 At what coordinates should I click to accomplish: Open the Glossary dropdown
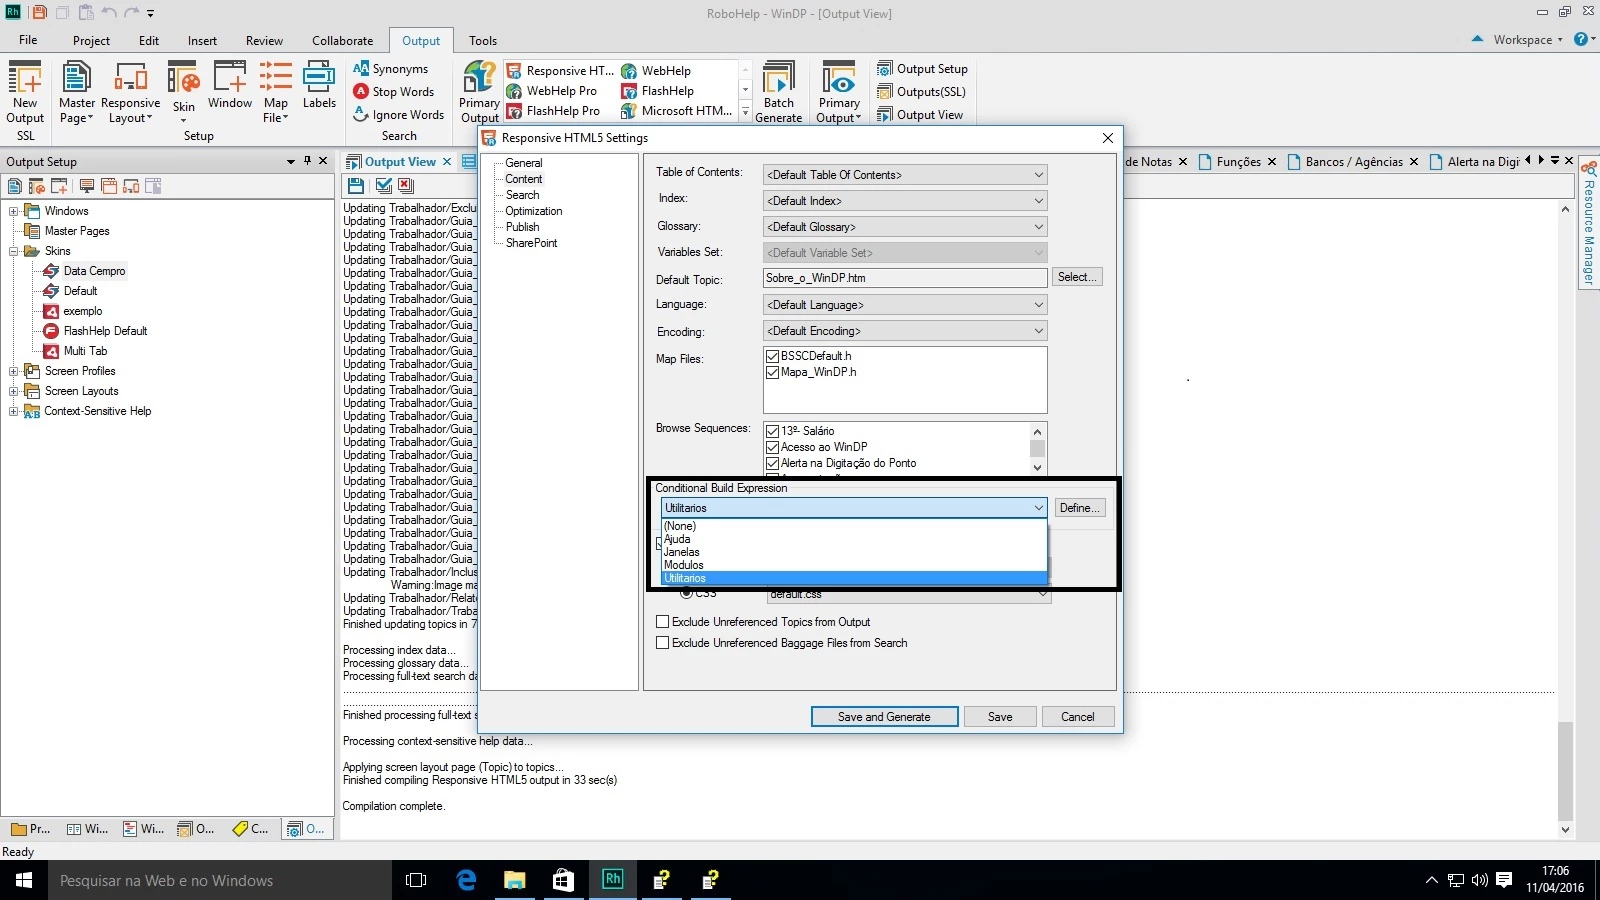[x=905, y=227]
